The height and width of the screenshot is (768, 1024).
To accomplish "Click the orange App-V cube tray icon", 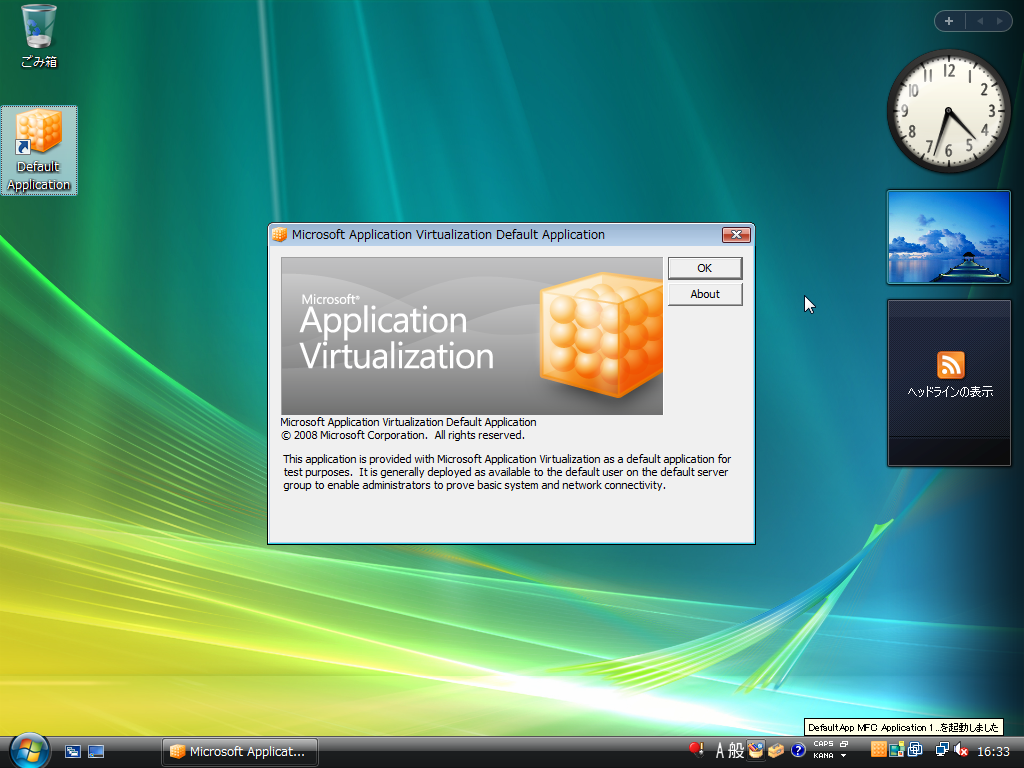I will coord(879,750).
